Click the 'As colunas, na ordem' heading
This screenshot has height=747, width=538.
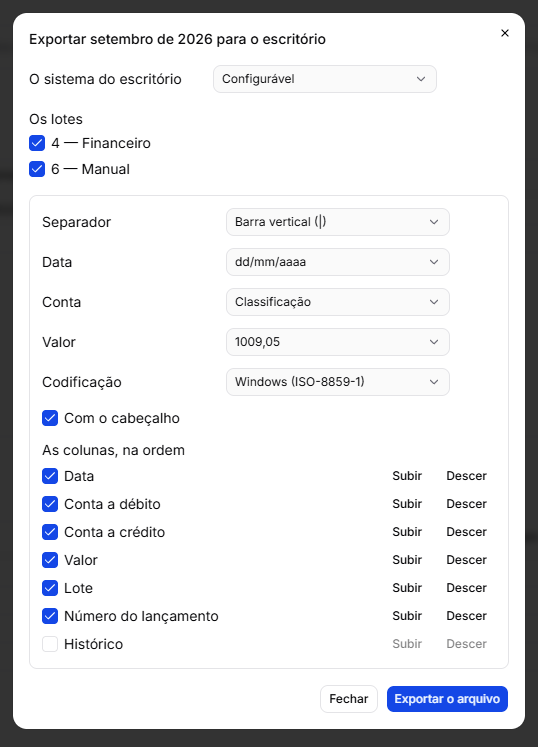pos(113,450)
